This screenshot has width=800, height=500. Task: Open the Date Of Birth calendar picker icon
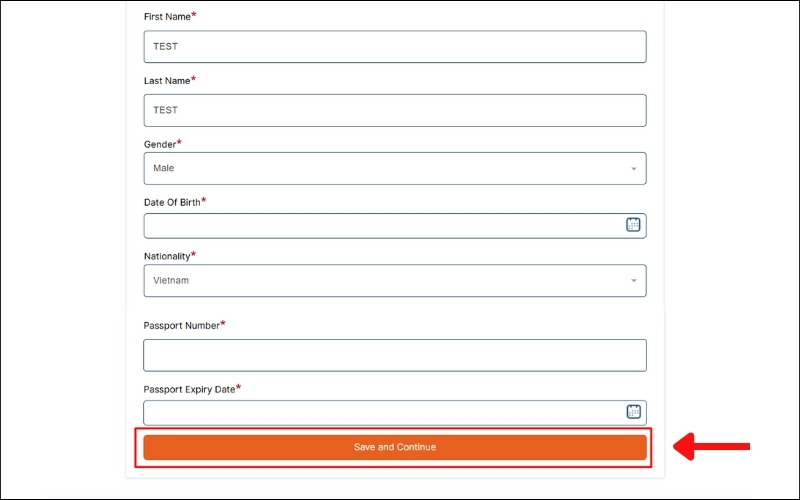[633, 225]
